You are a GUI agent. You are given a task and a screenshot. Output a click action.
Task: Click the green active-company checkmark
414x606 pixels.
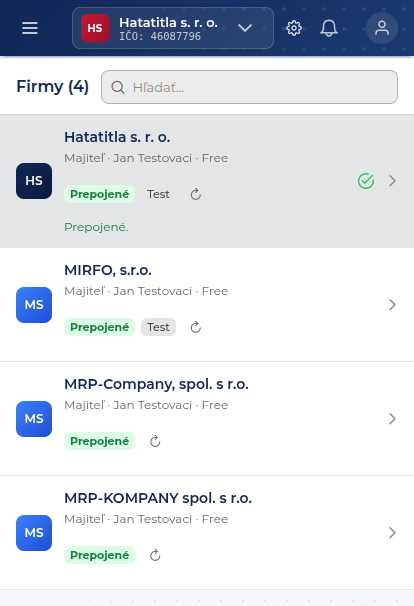366,181
